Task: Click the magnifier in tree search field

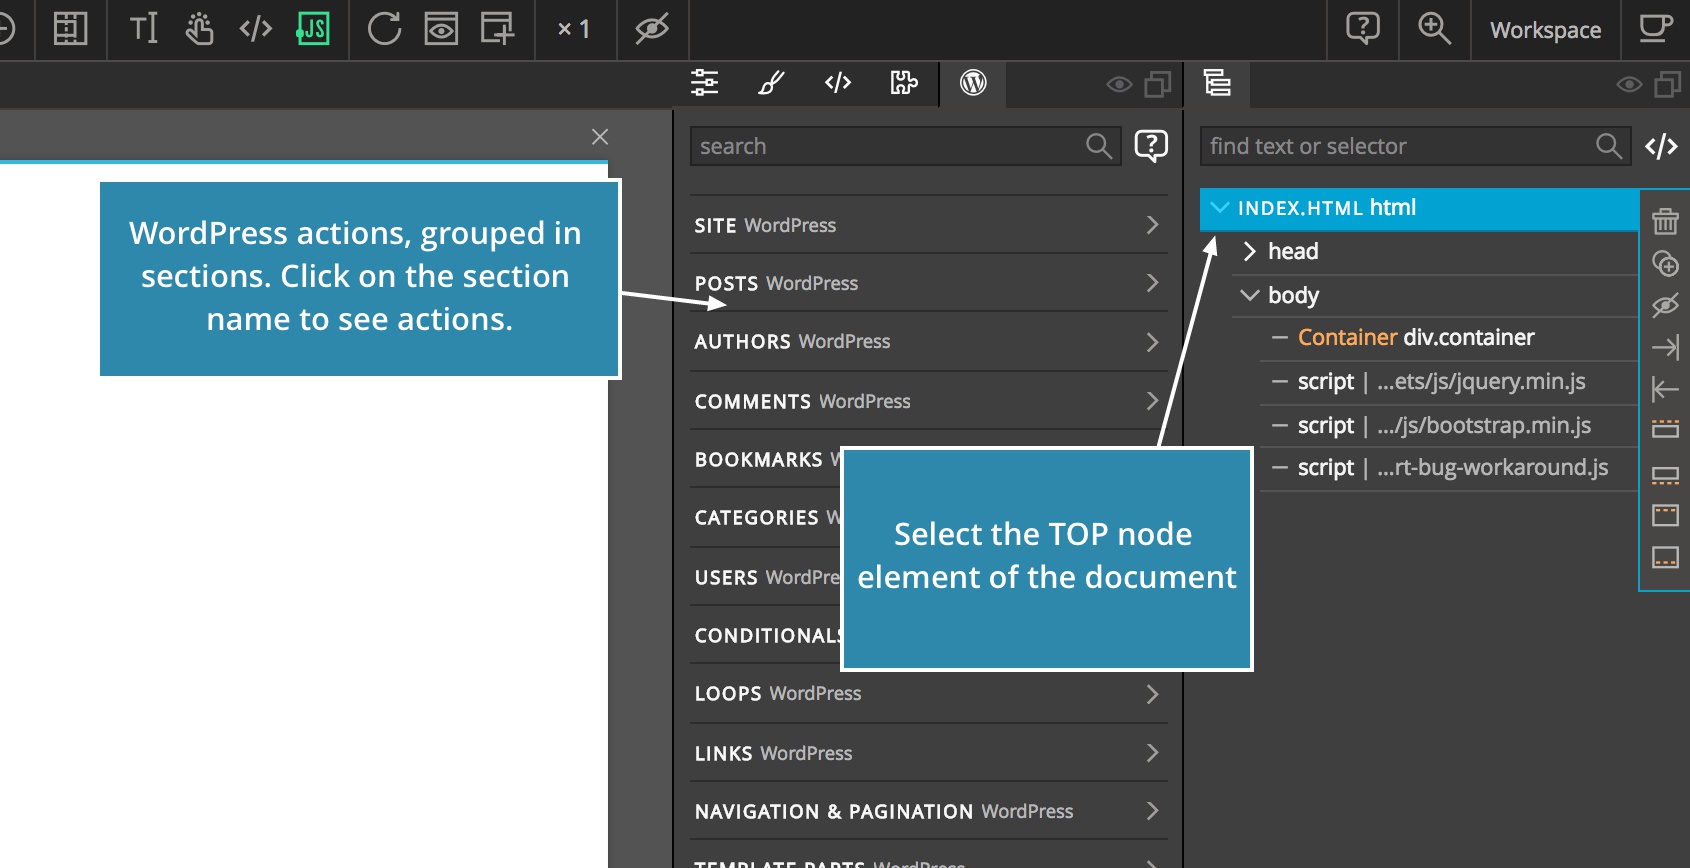Action: [x=1609, y=146]
